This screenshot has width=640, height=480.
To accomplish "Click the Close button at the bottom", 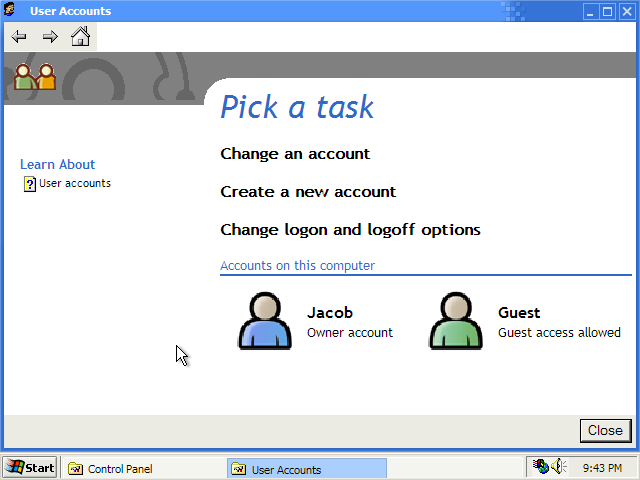I will (605, 430).
